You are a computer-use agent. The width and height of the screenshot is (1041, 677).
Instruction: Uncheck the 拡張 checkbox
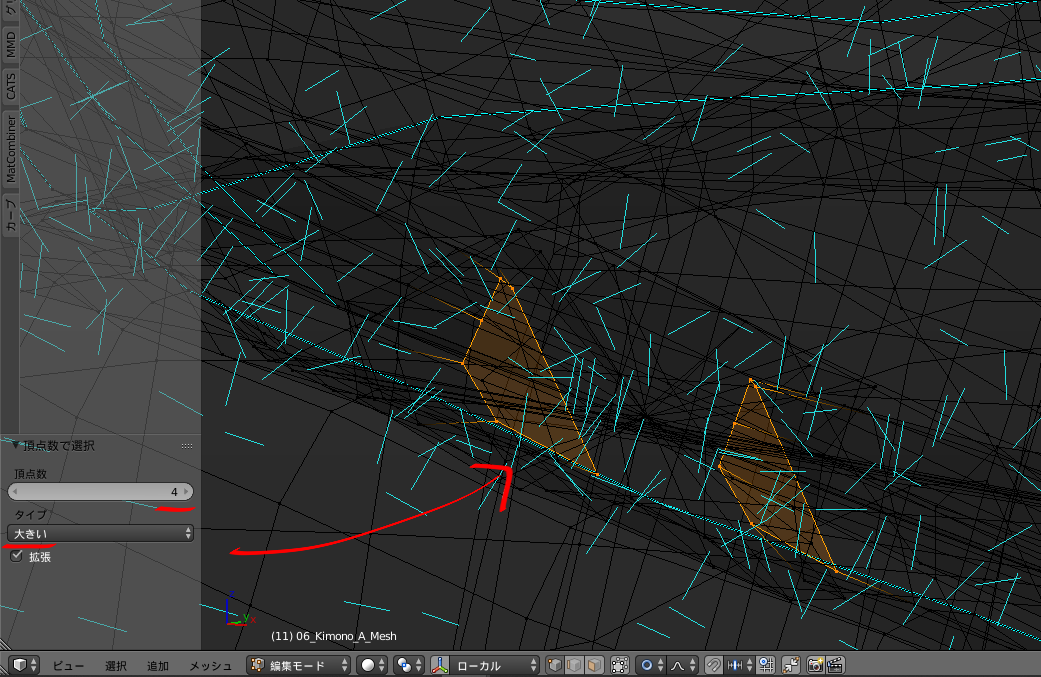click(x=16, y=556)
